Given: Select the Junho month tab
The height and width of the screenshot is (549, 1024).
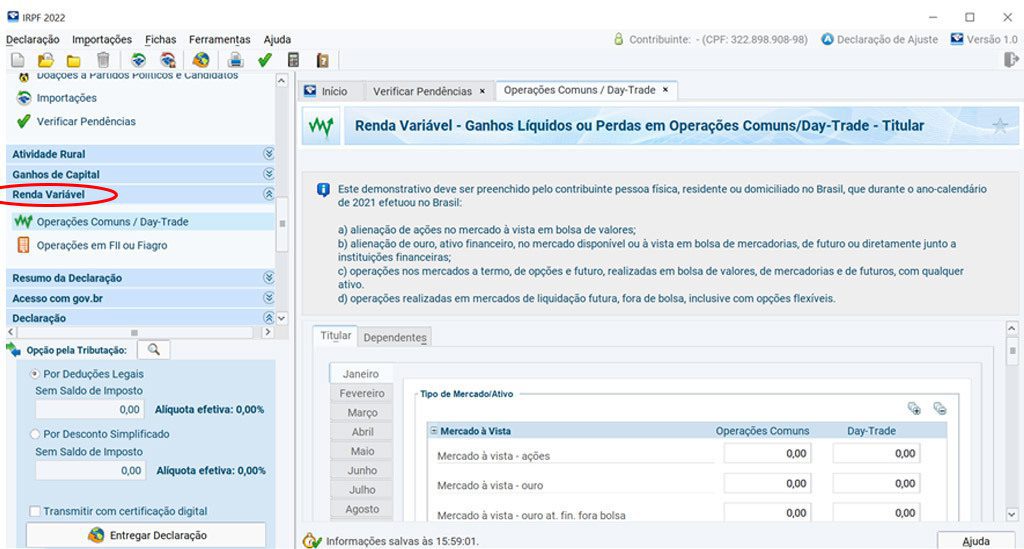Looking at the screenshot, I should 362,471.
